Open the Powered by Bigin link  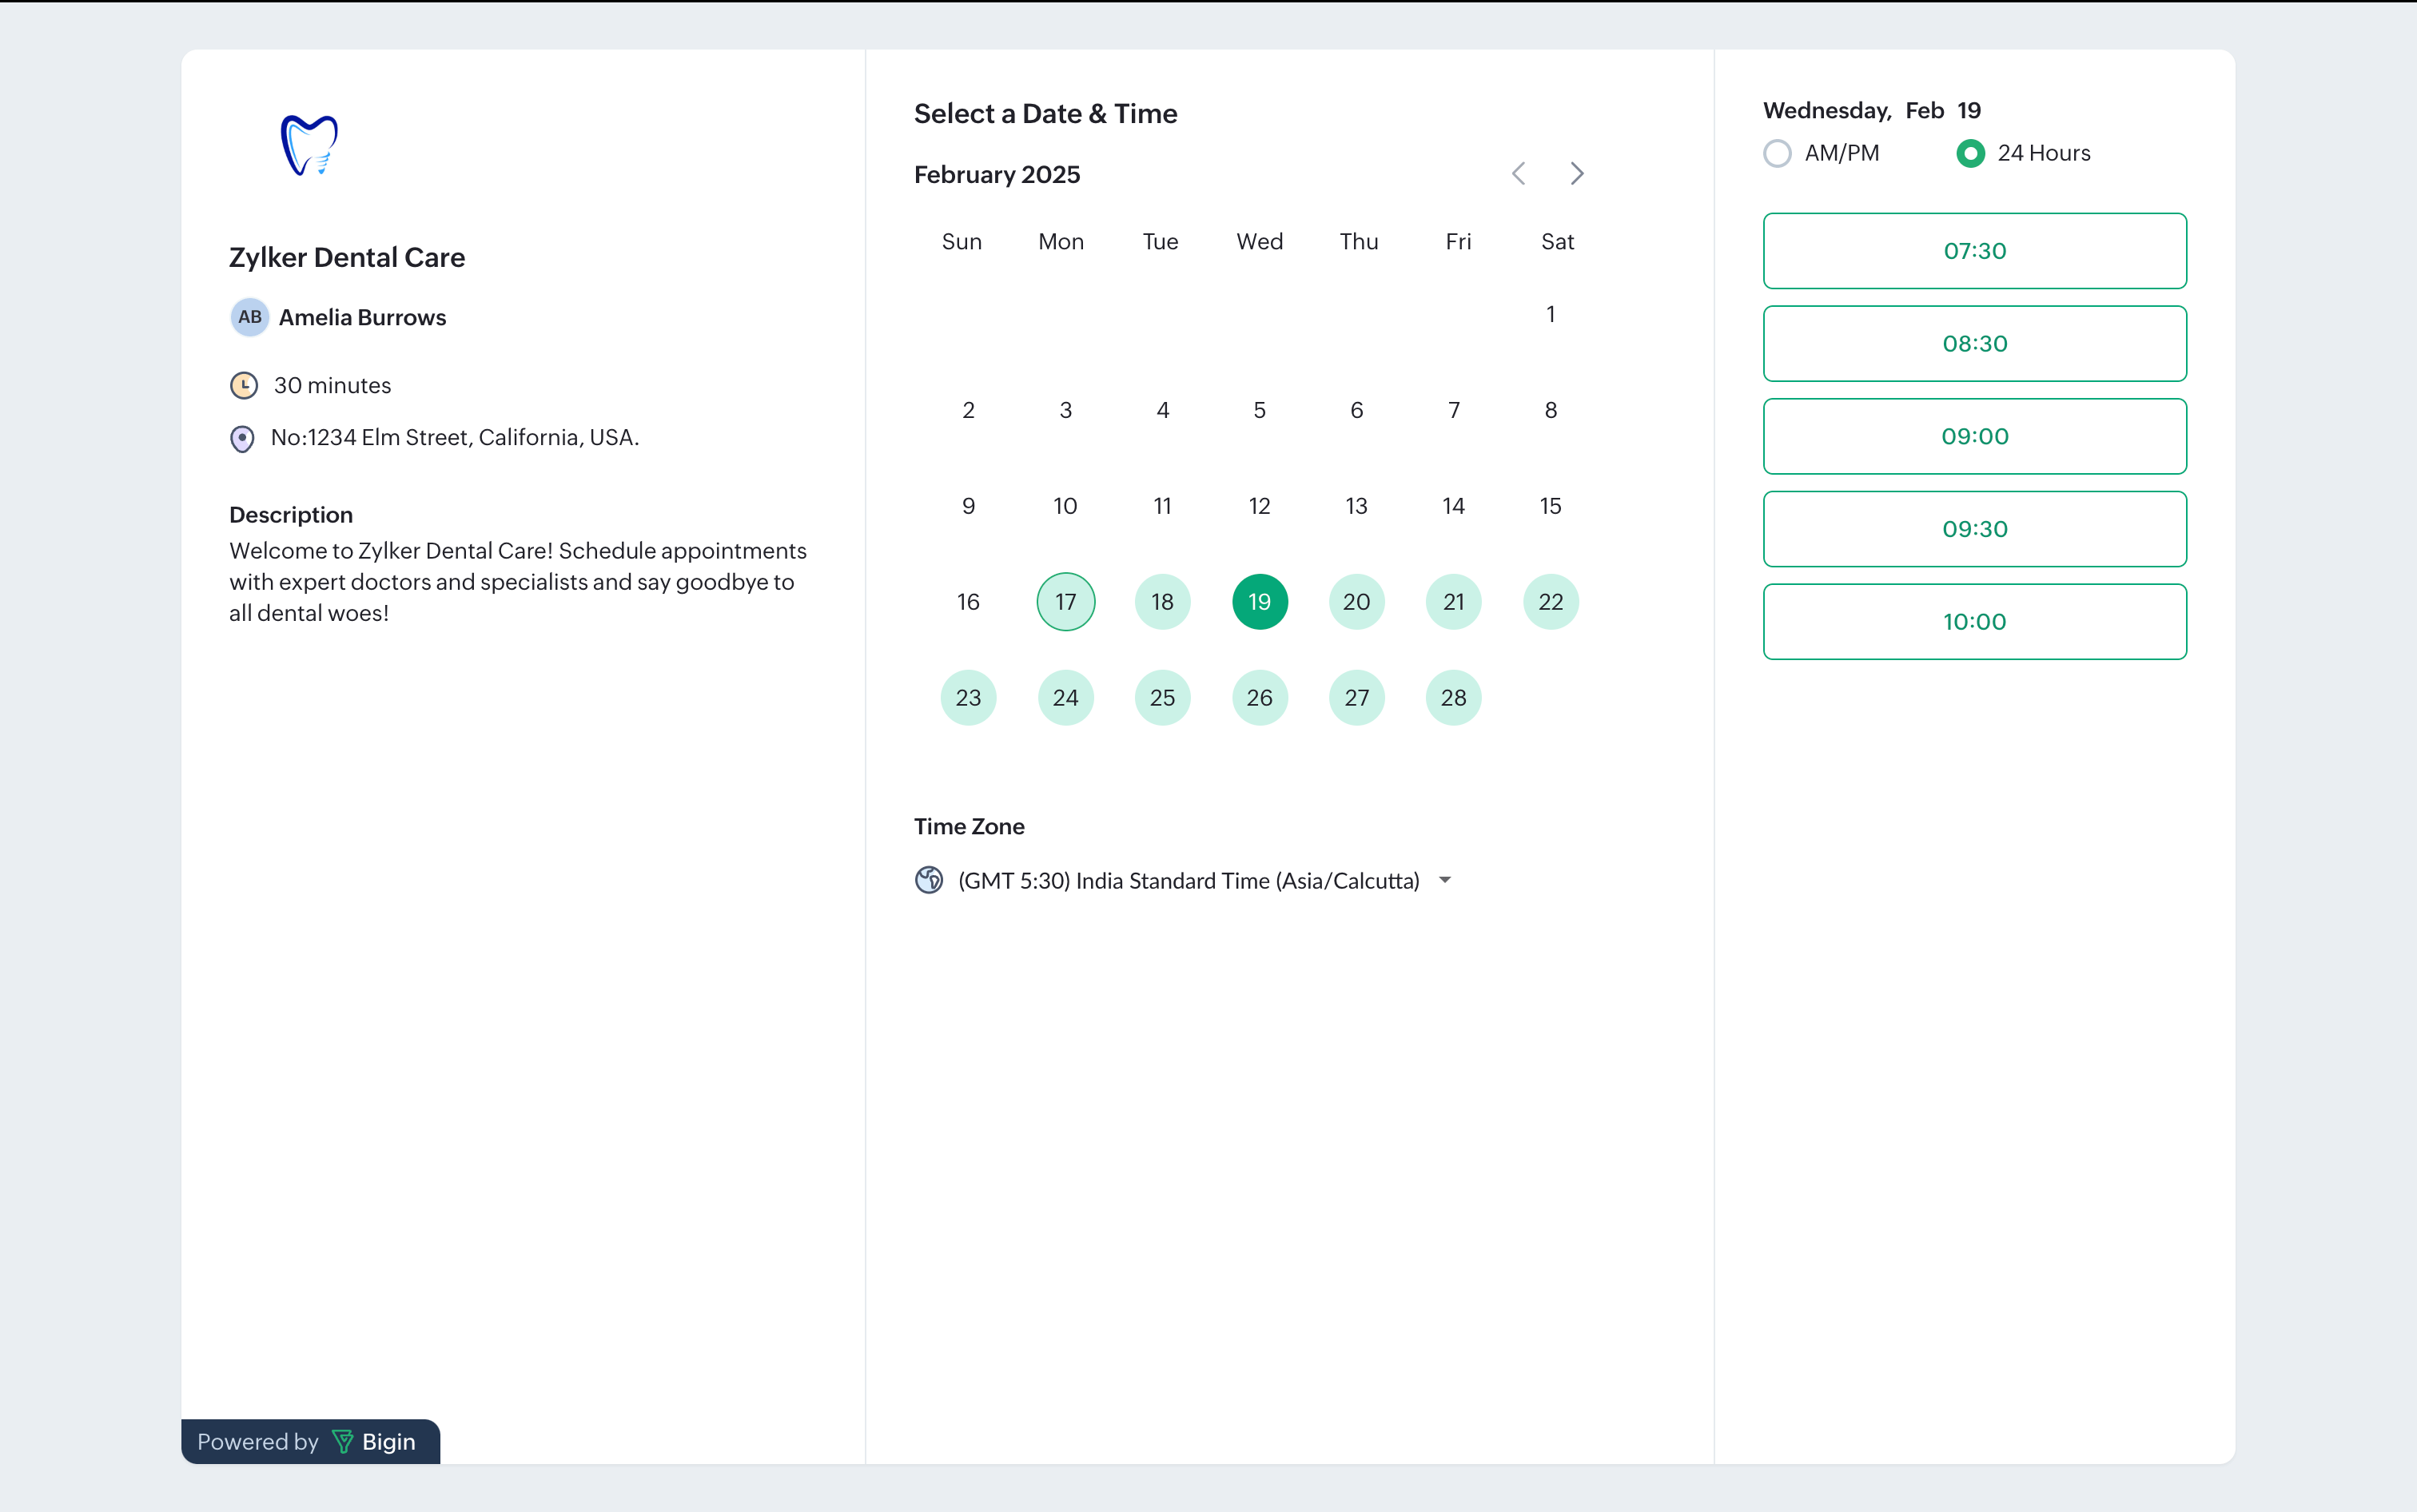(x=310, y=1441)
